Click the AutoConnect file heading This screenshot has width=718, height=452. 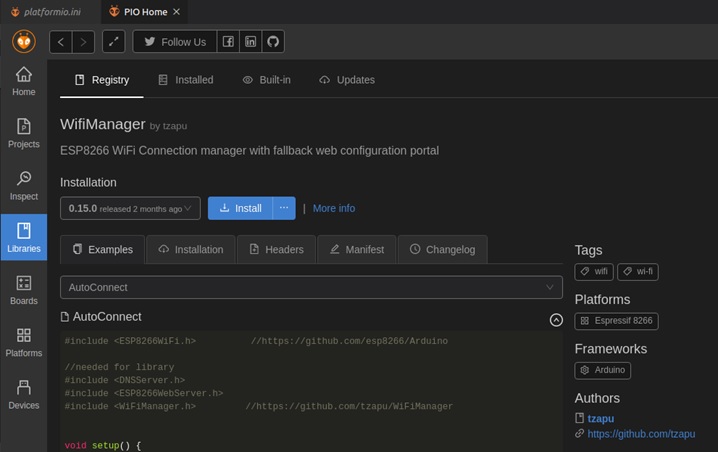tap(107, 316)
